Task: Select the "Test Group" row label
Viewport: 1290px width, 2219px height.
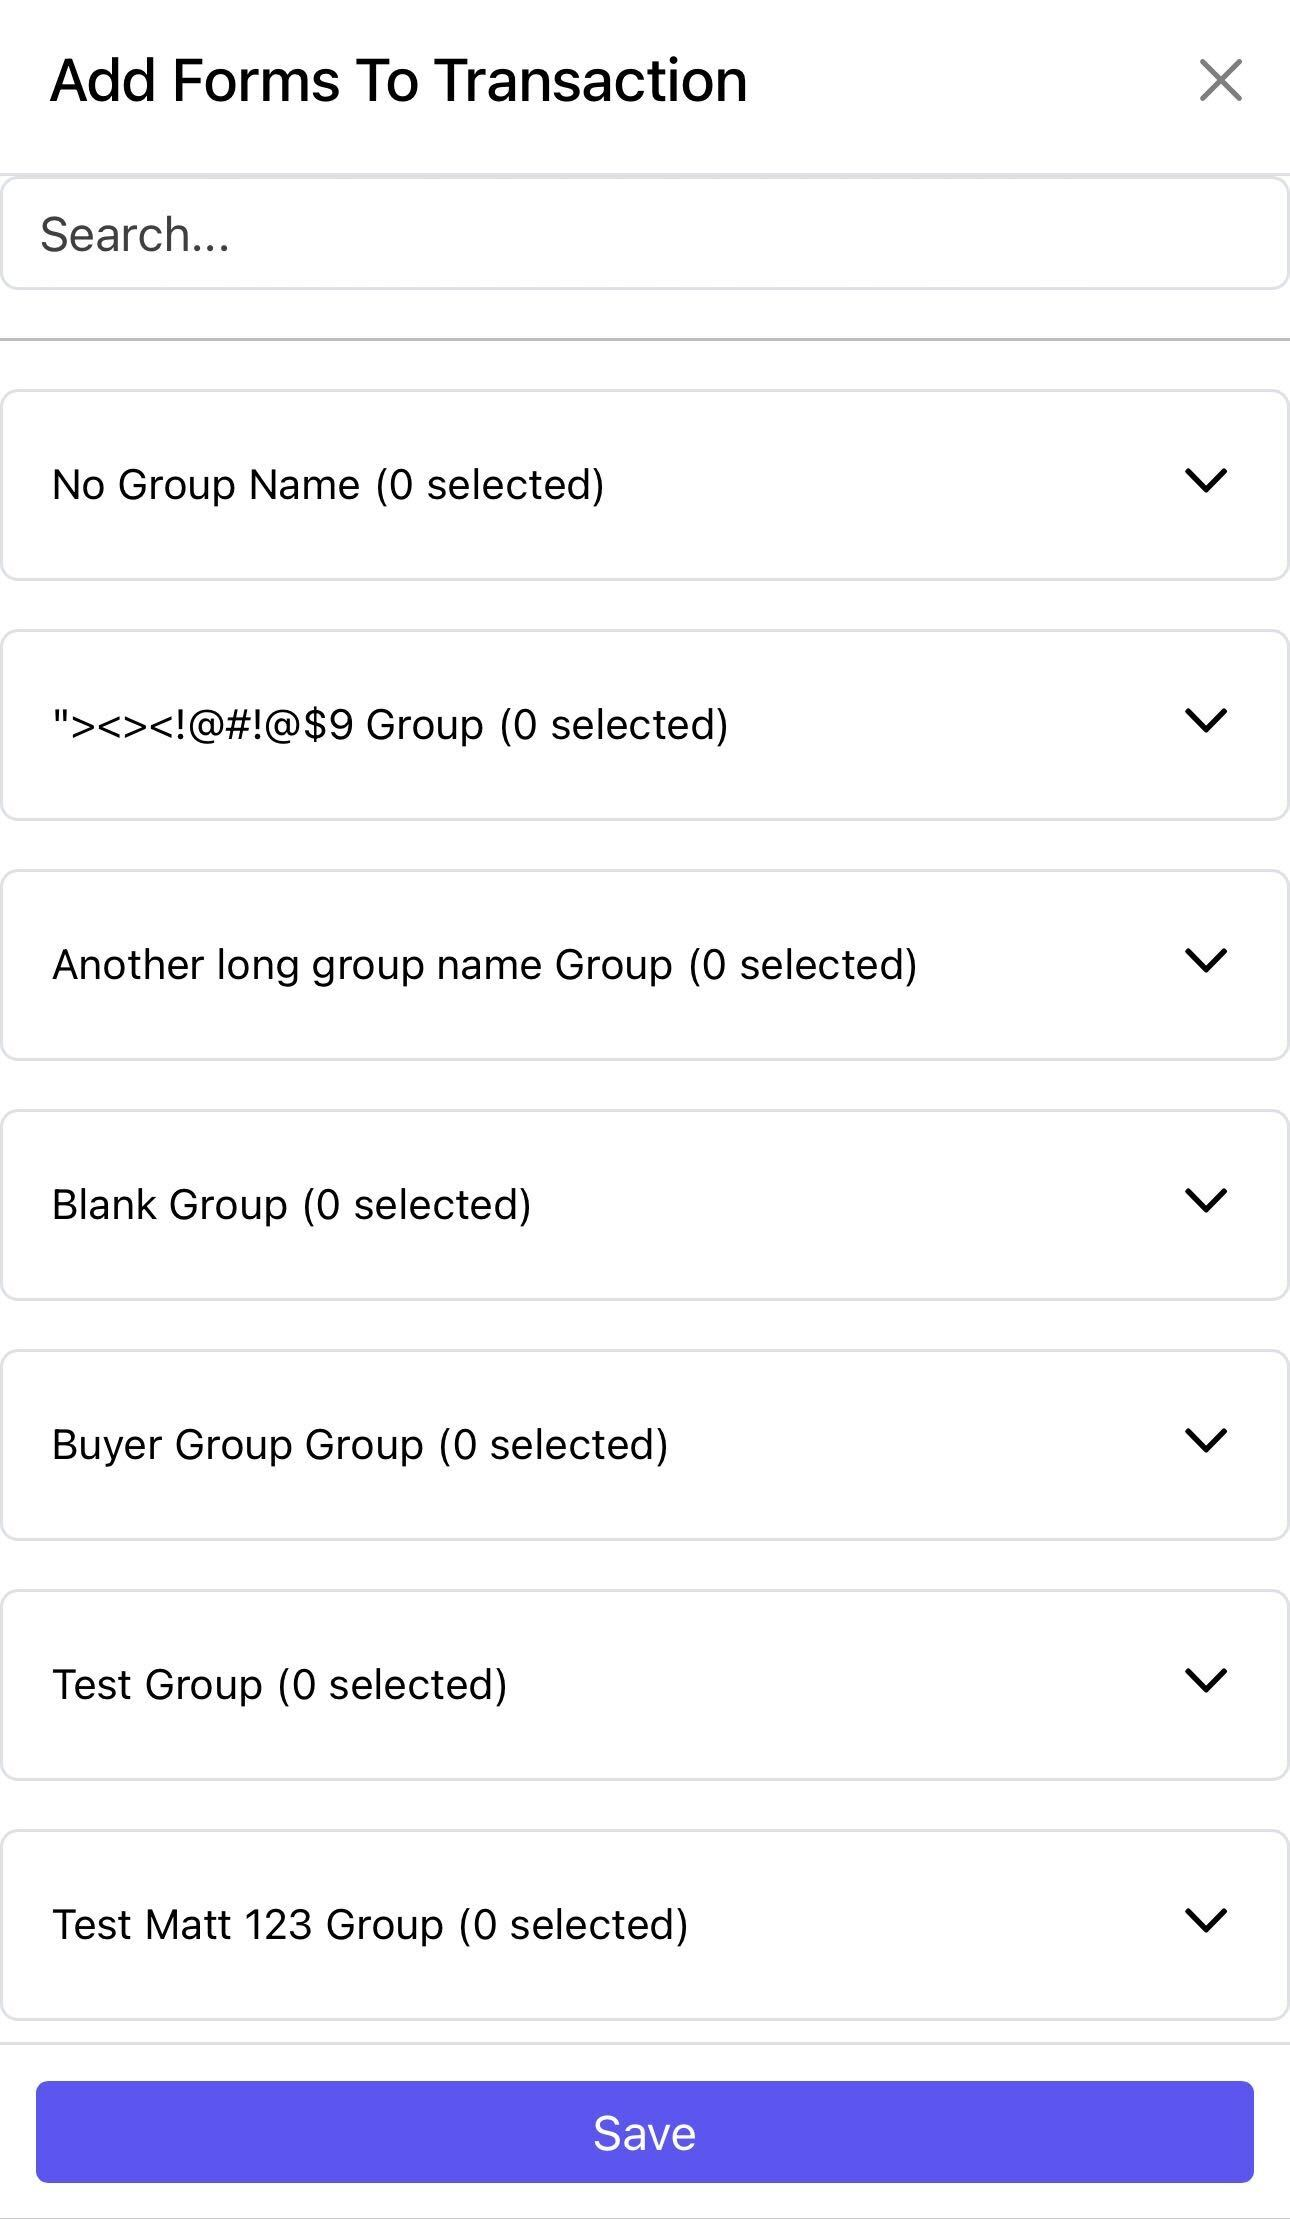Action: [x=157, y=1685]
